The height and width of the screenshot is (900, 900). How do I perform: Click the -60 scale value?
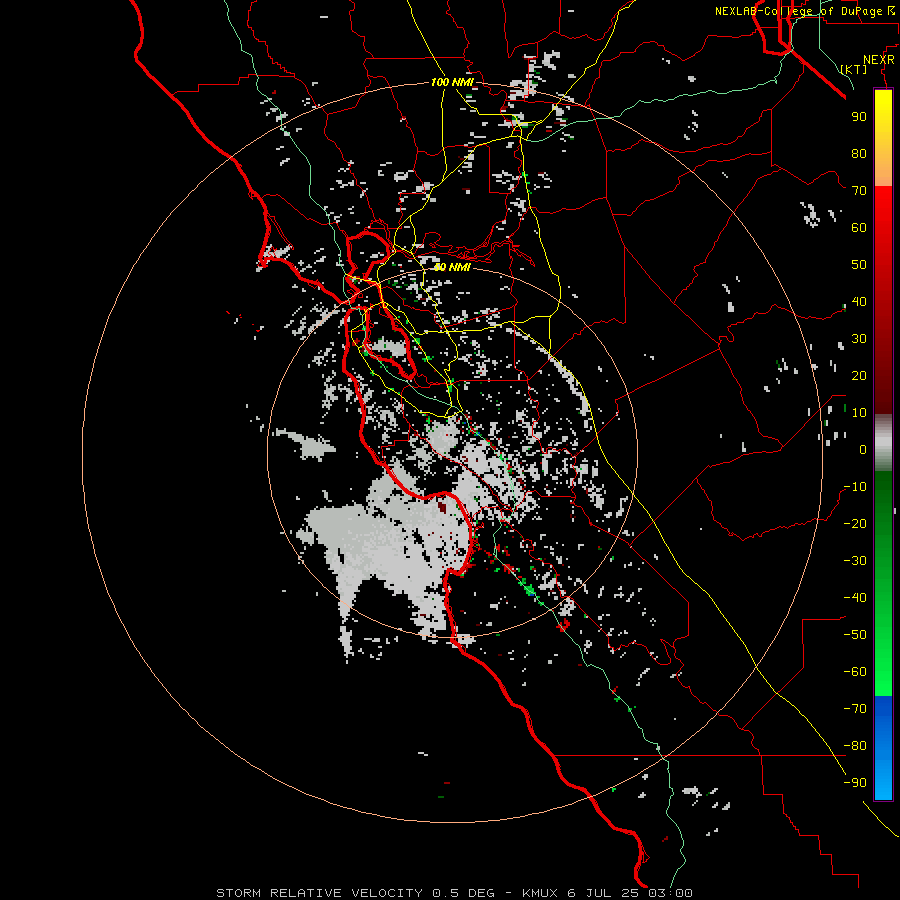pyautogui.click(x=855, y=672)
